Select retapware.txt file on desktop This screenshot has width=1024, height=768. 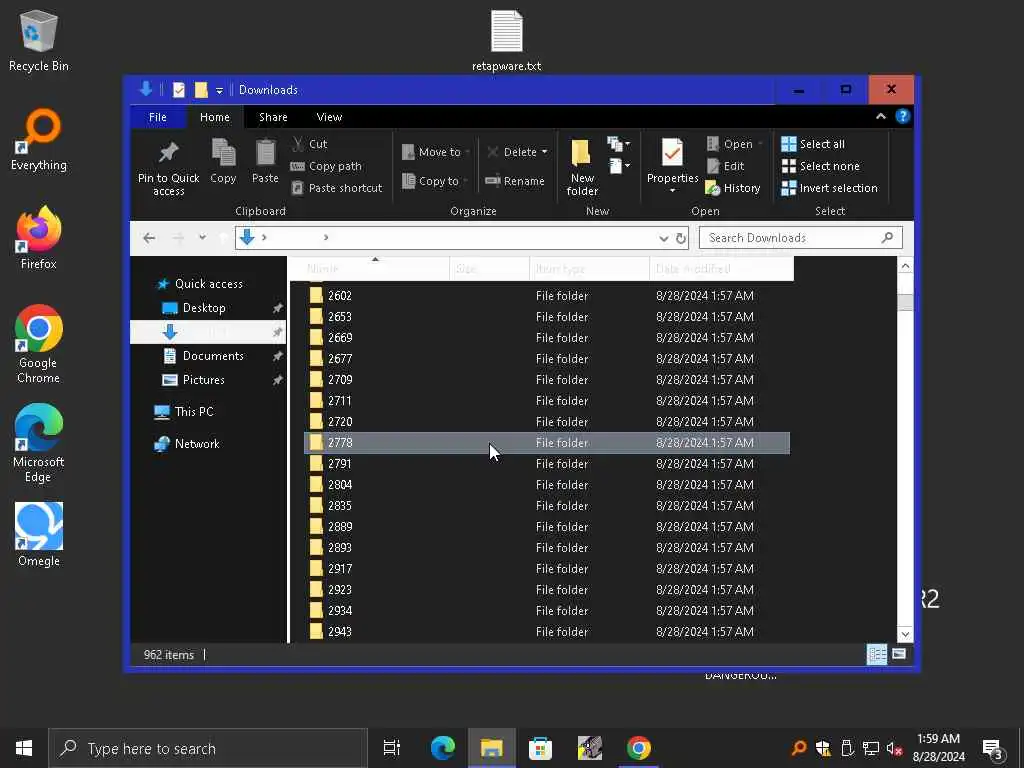(507, 40)
